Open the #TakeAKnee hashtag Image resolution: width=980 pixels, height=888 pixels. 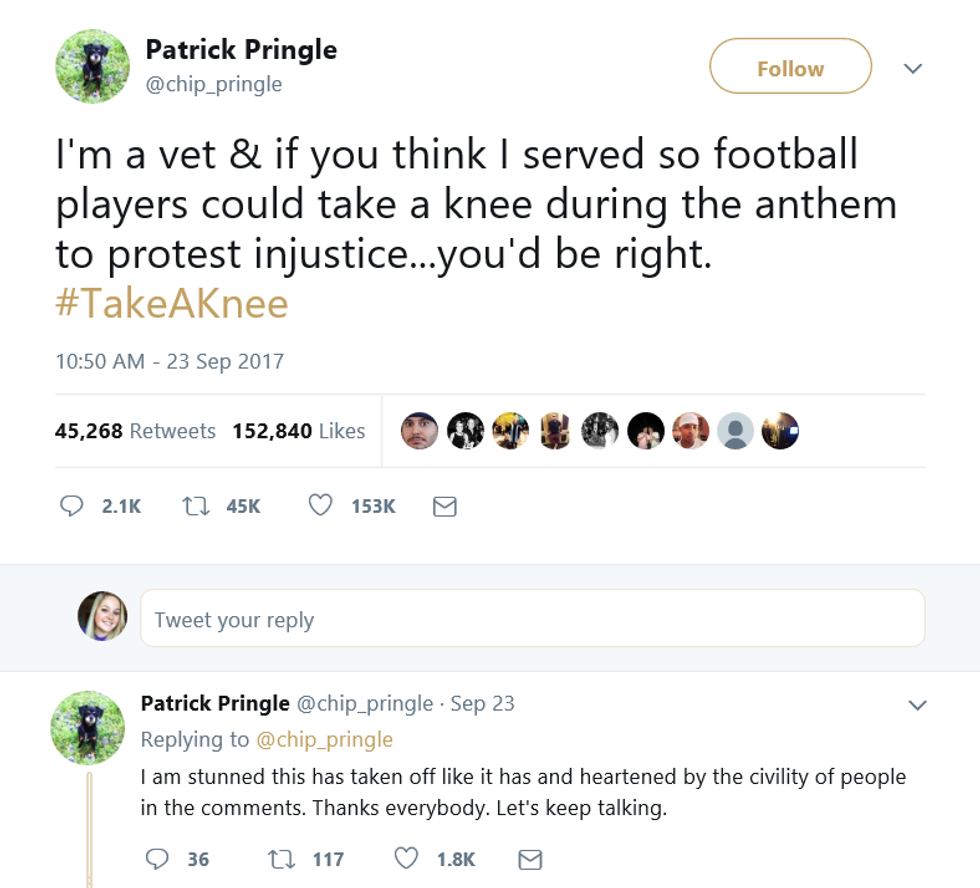coord(172,303)
